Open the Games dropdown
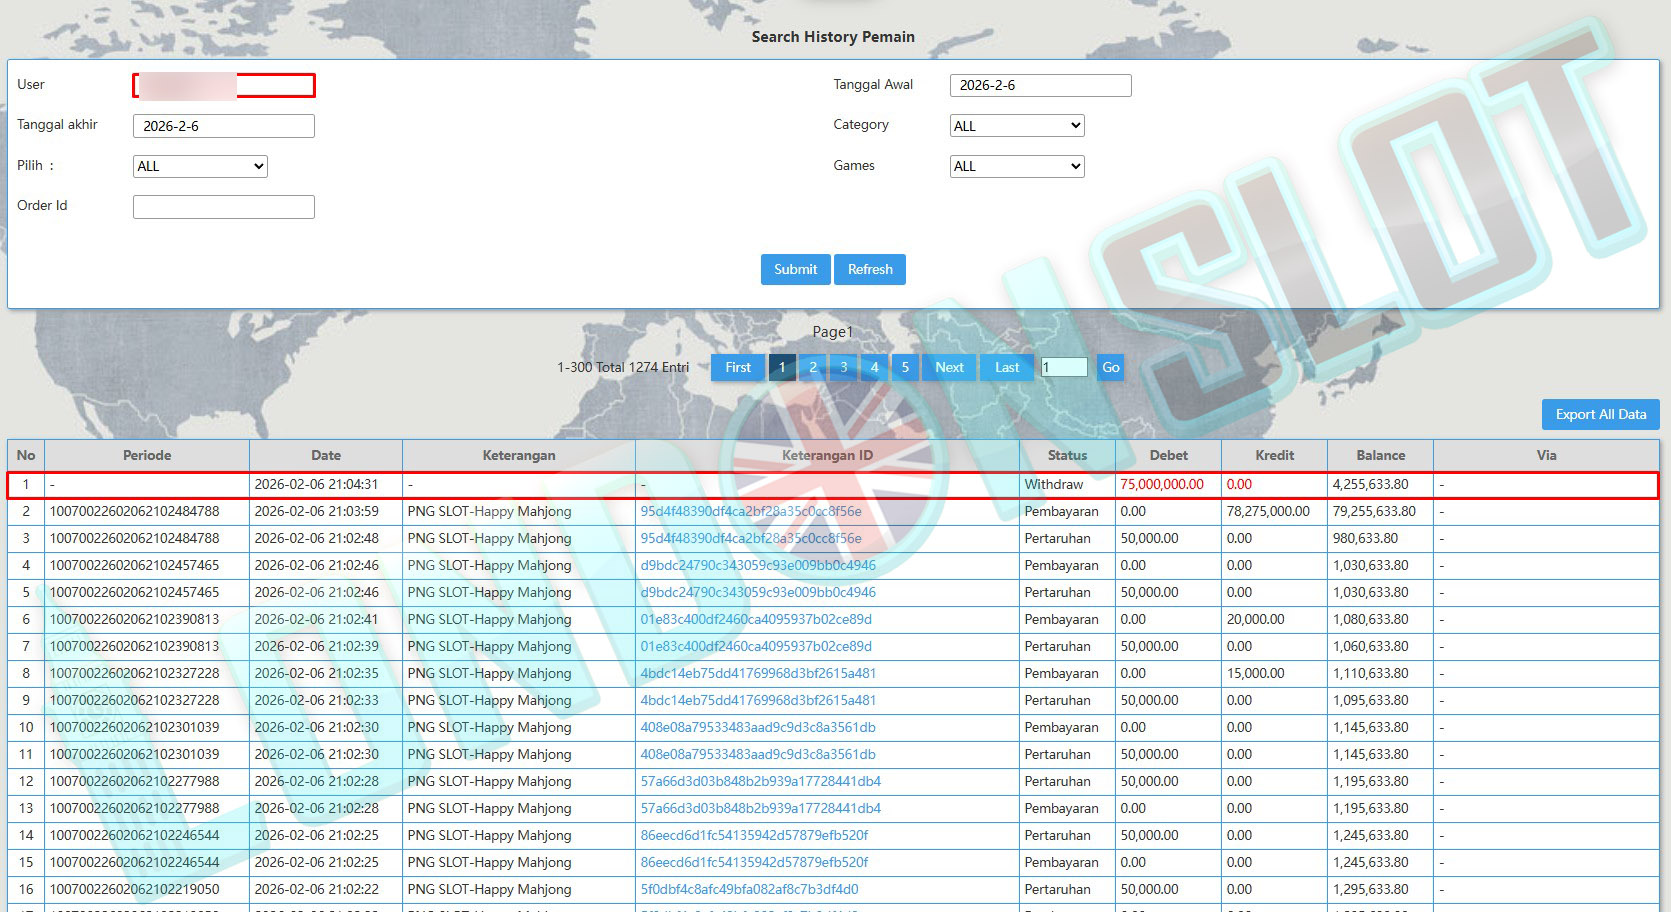 point(1017,166)
